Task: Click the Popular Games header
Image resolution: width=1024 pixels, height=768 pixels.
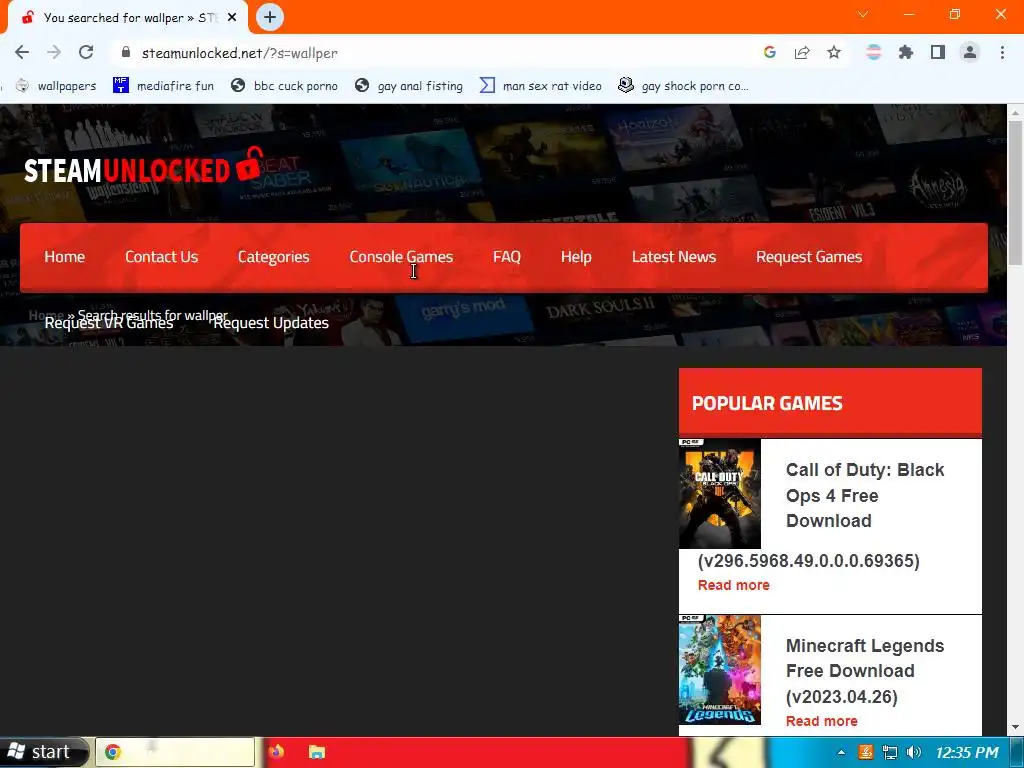Action: pyautogui.click(x=830, y=402)
